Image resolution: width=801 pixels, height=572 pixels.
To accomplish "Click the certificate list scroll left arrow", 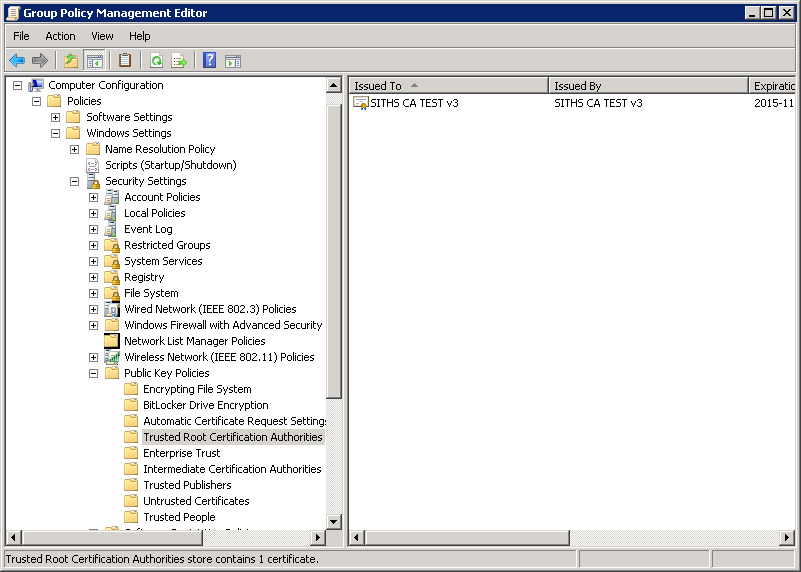I will pyautogui.click(x=357, y=537).
